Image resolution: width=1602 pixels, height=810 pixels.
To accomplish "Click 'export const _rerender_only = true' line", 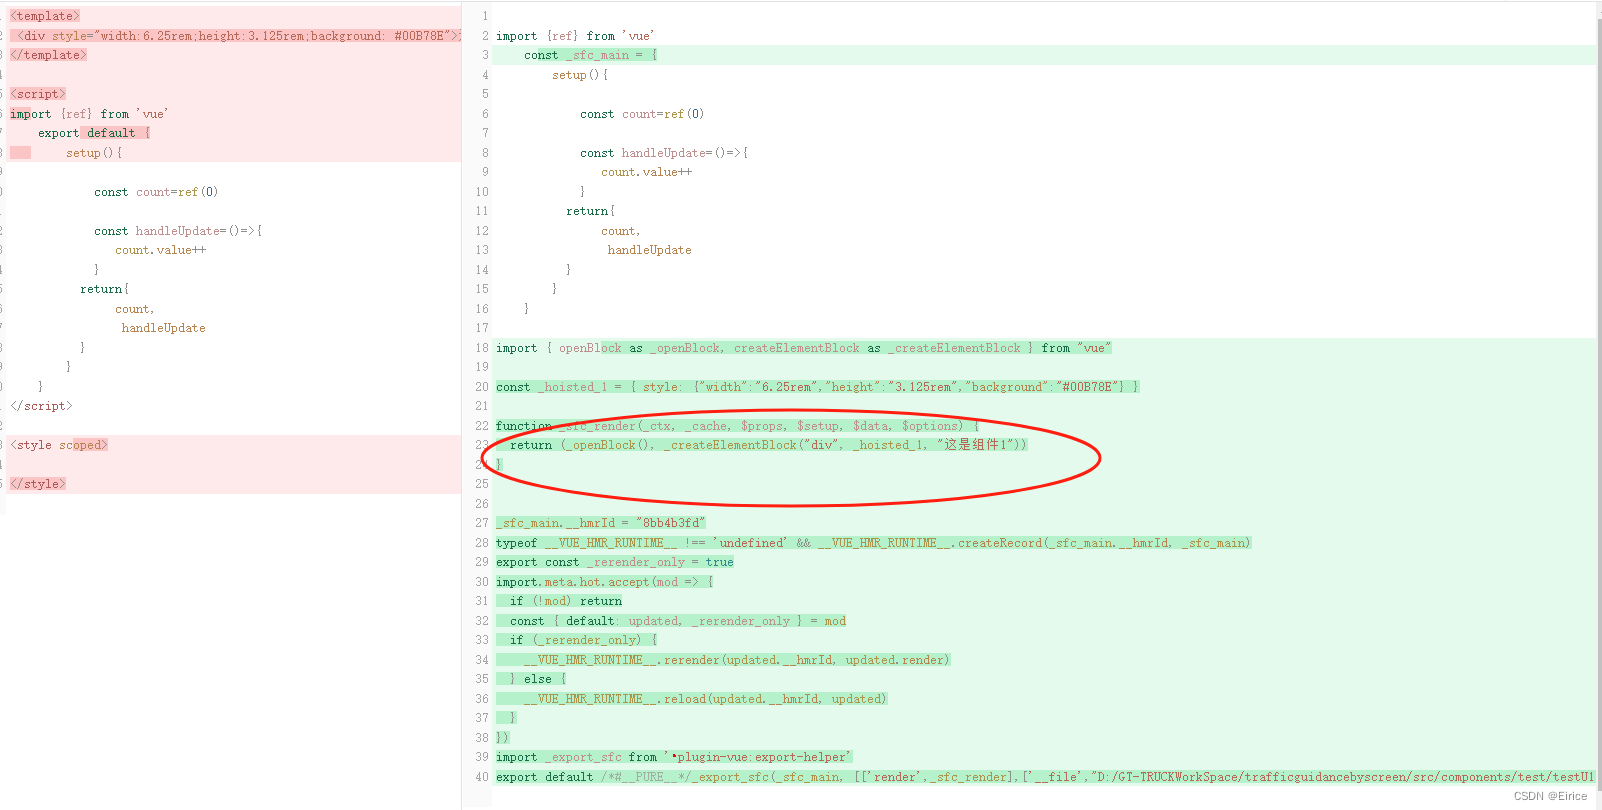I will click(x=615, y=562).
